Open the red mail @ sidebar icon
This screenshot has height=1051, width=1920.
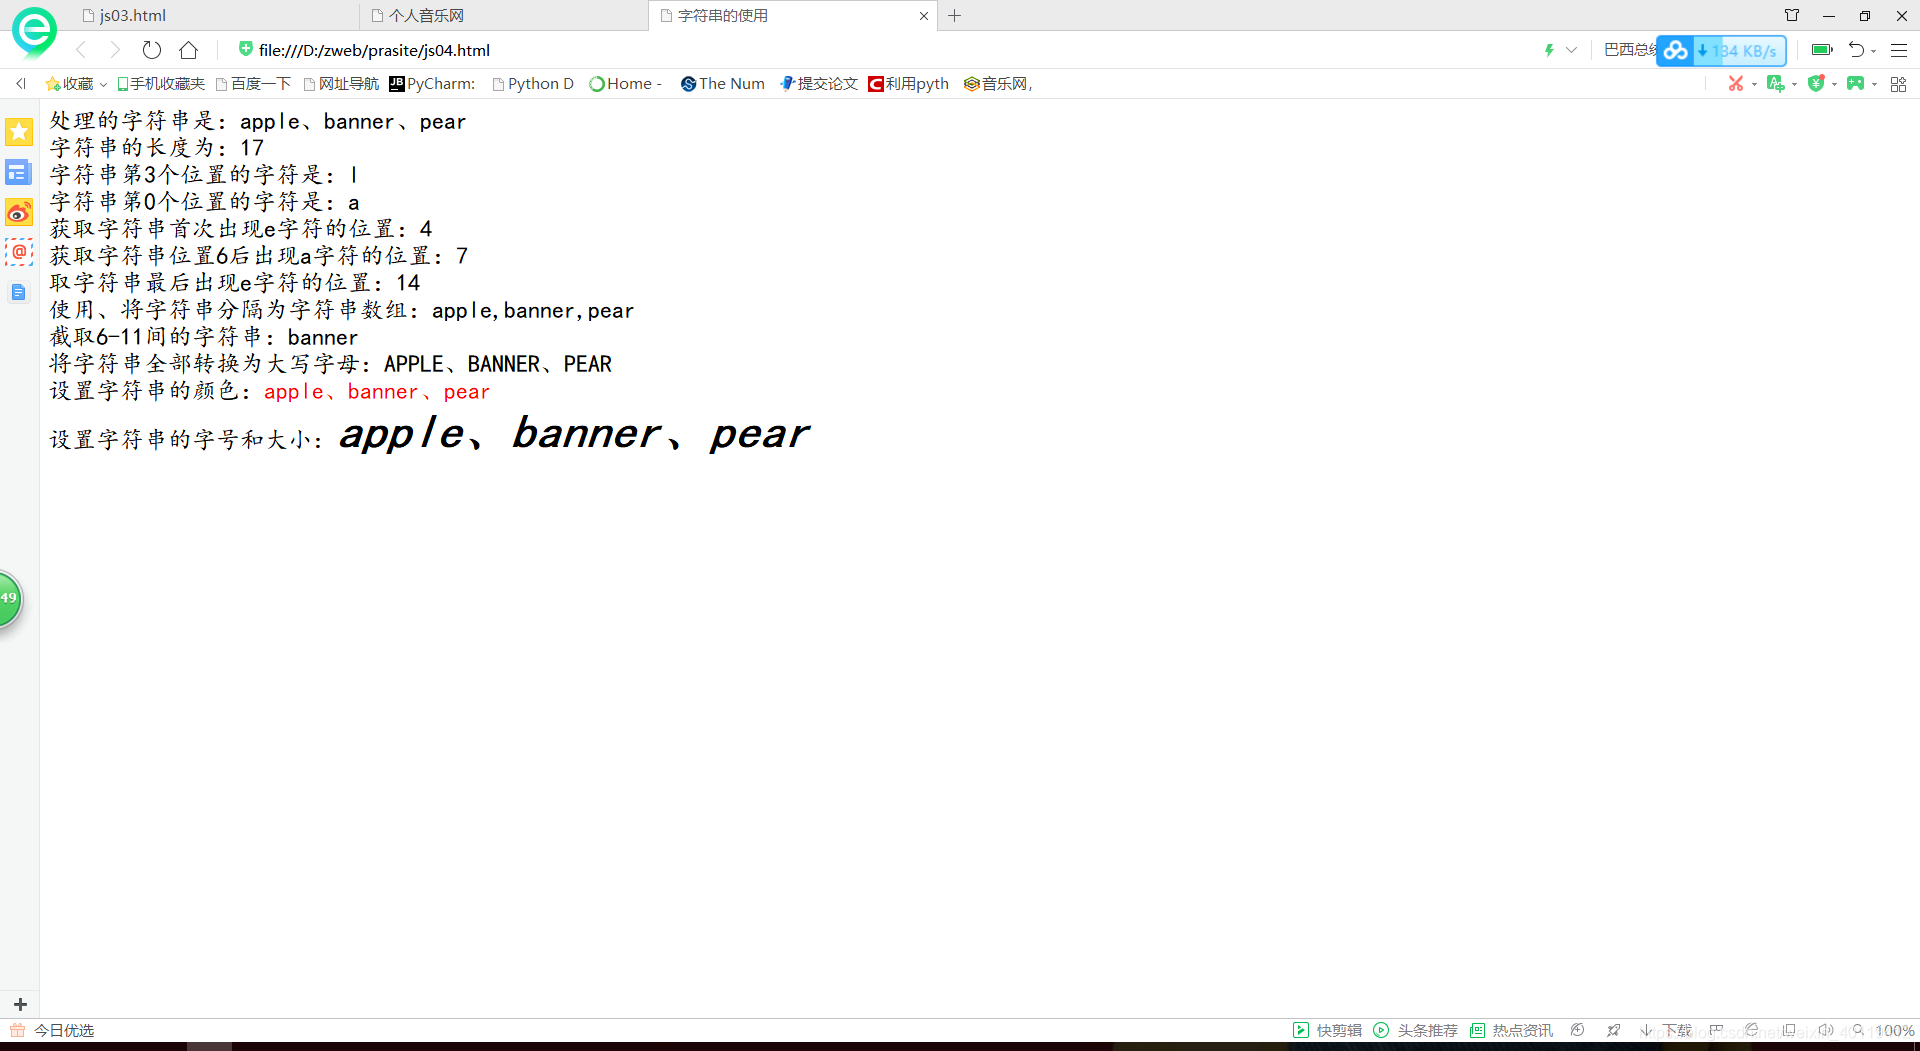pyautogui.click(x=19, y=252)
